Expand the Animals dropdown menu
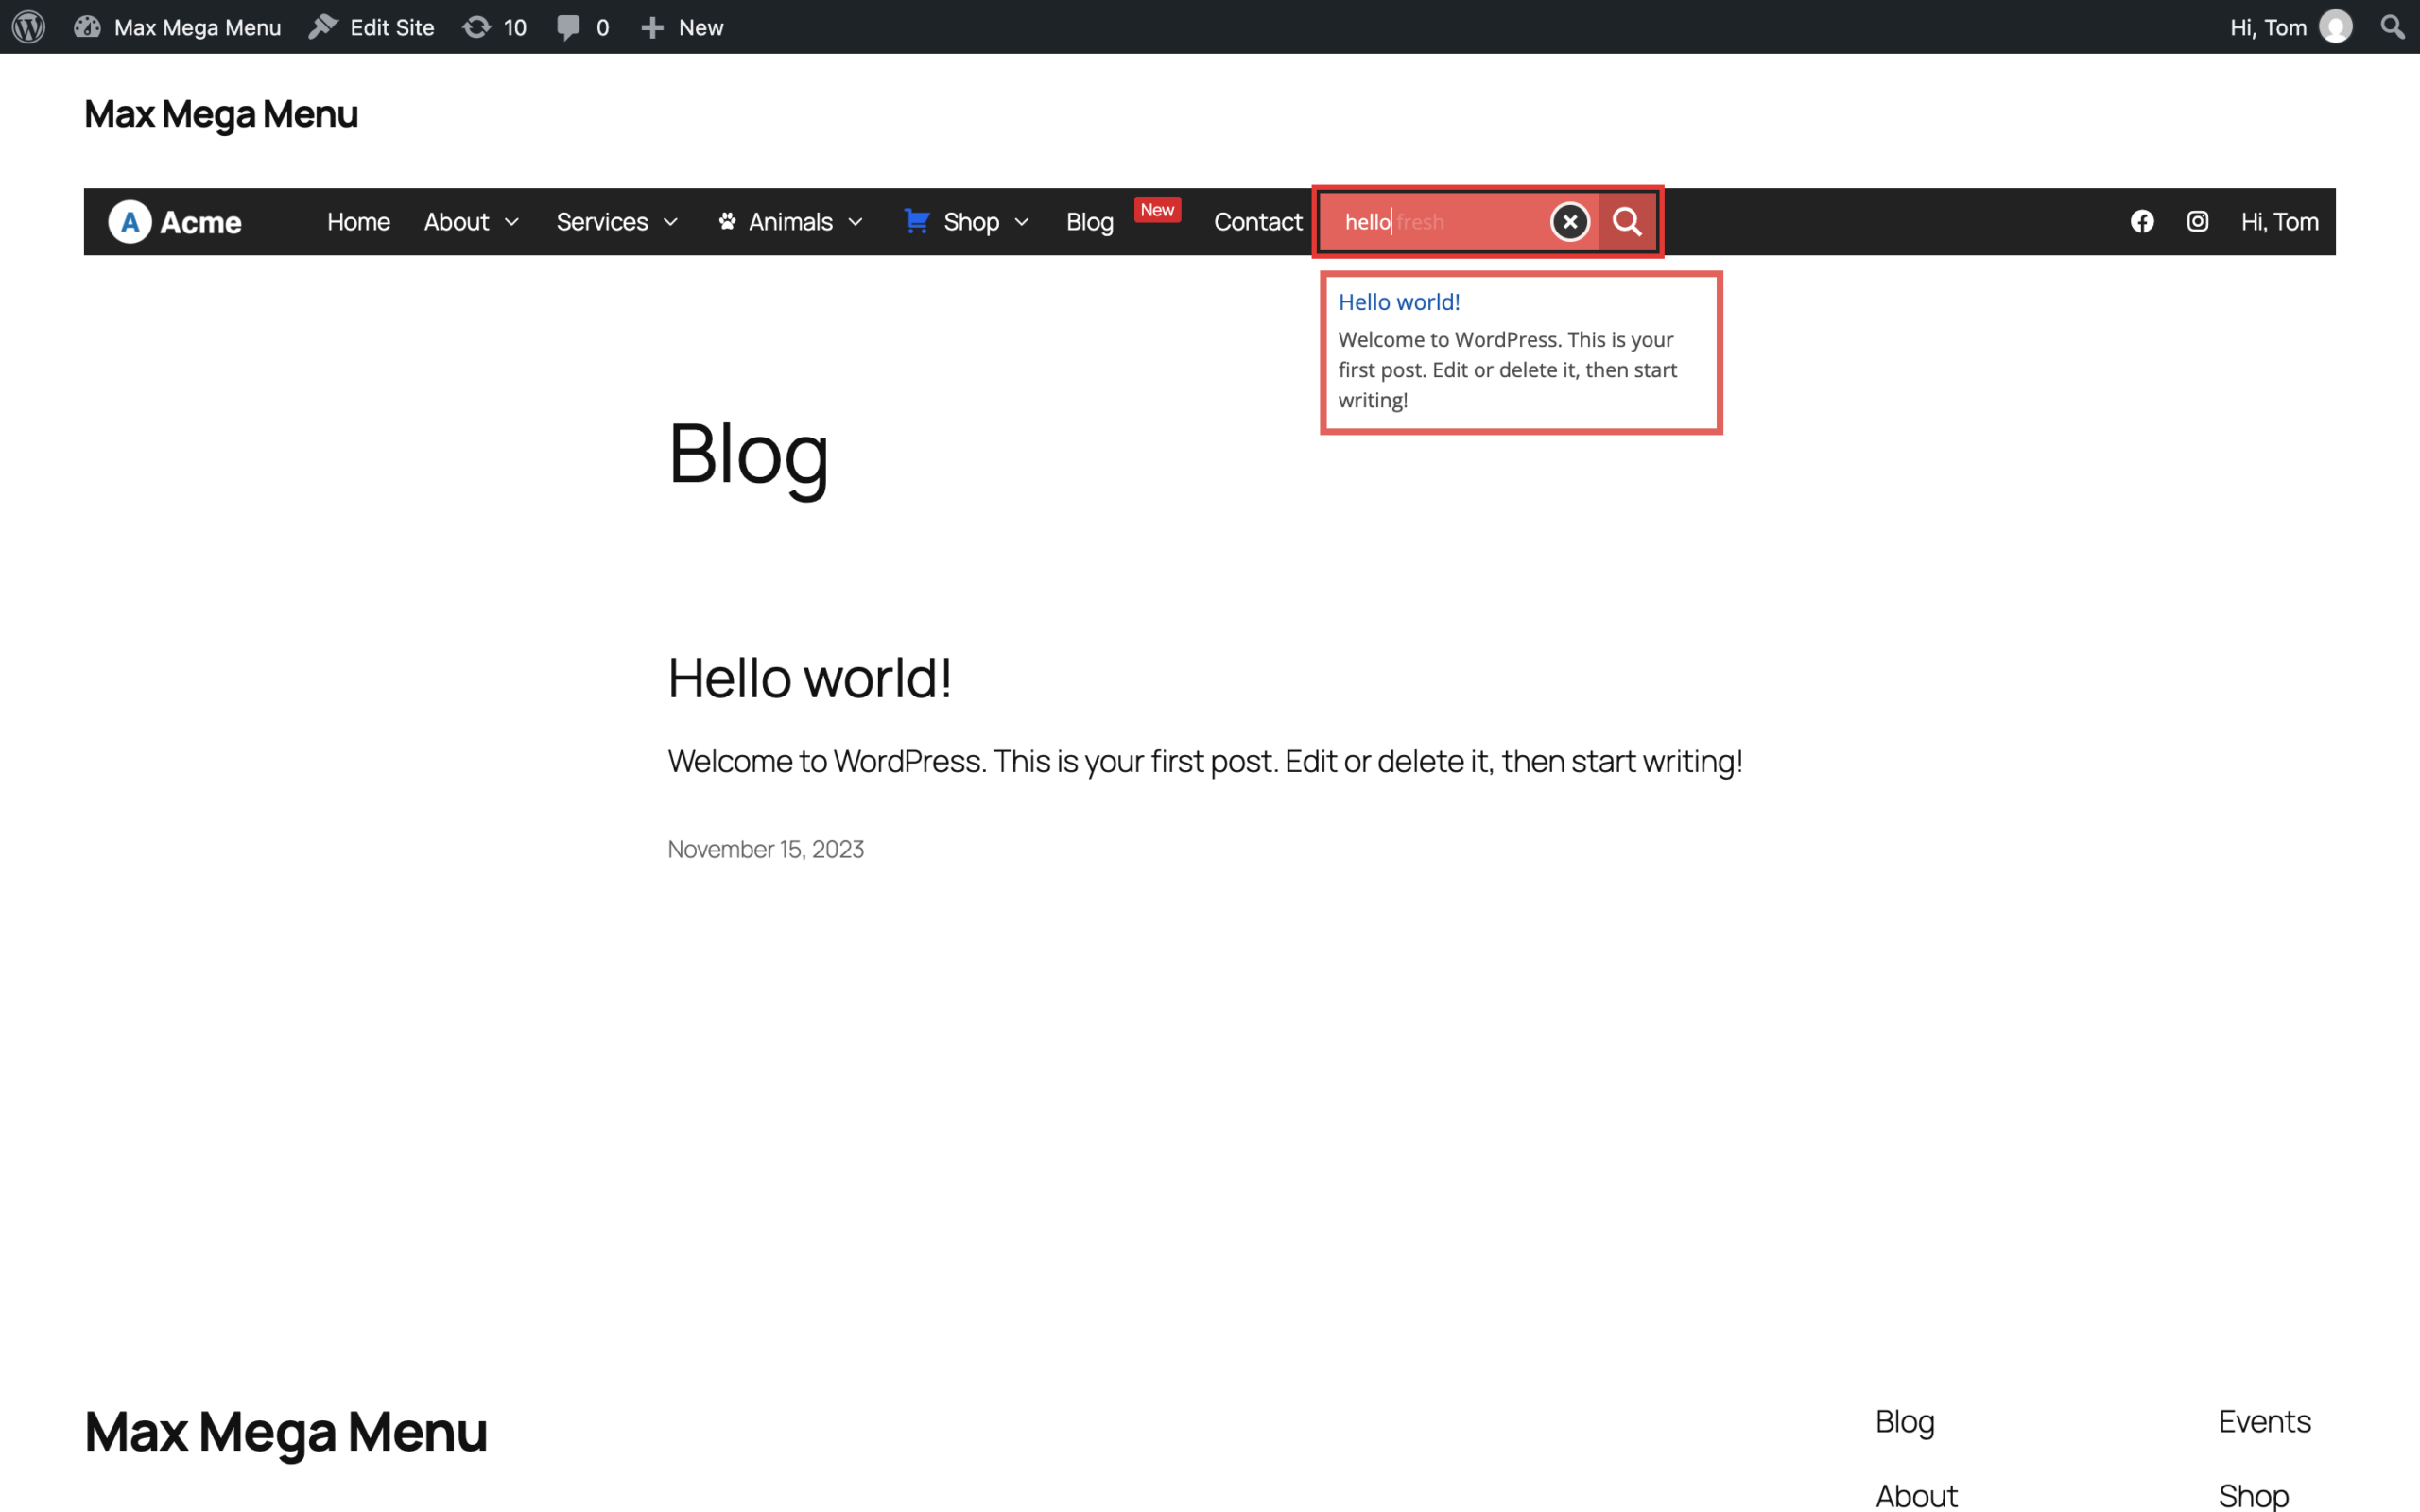This screenshot has width=2420, height=1512. pos(790,222)
